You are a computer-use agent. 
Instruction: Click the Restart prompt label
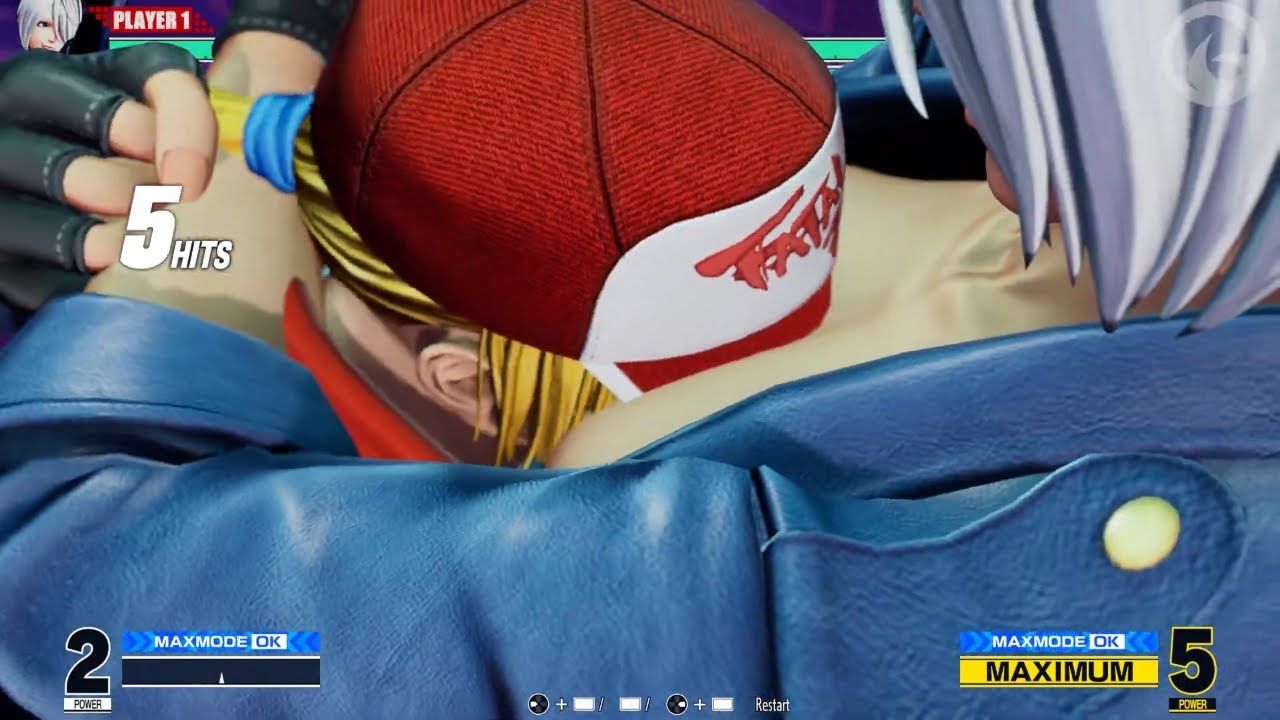pyautogui.click(x=772, y=705)
